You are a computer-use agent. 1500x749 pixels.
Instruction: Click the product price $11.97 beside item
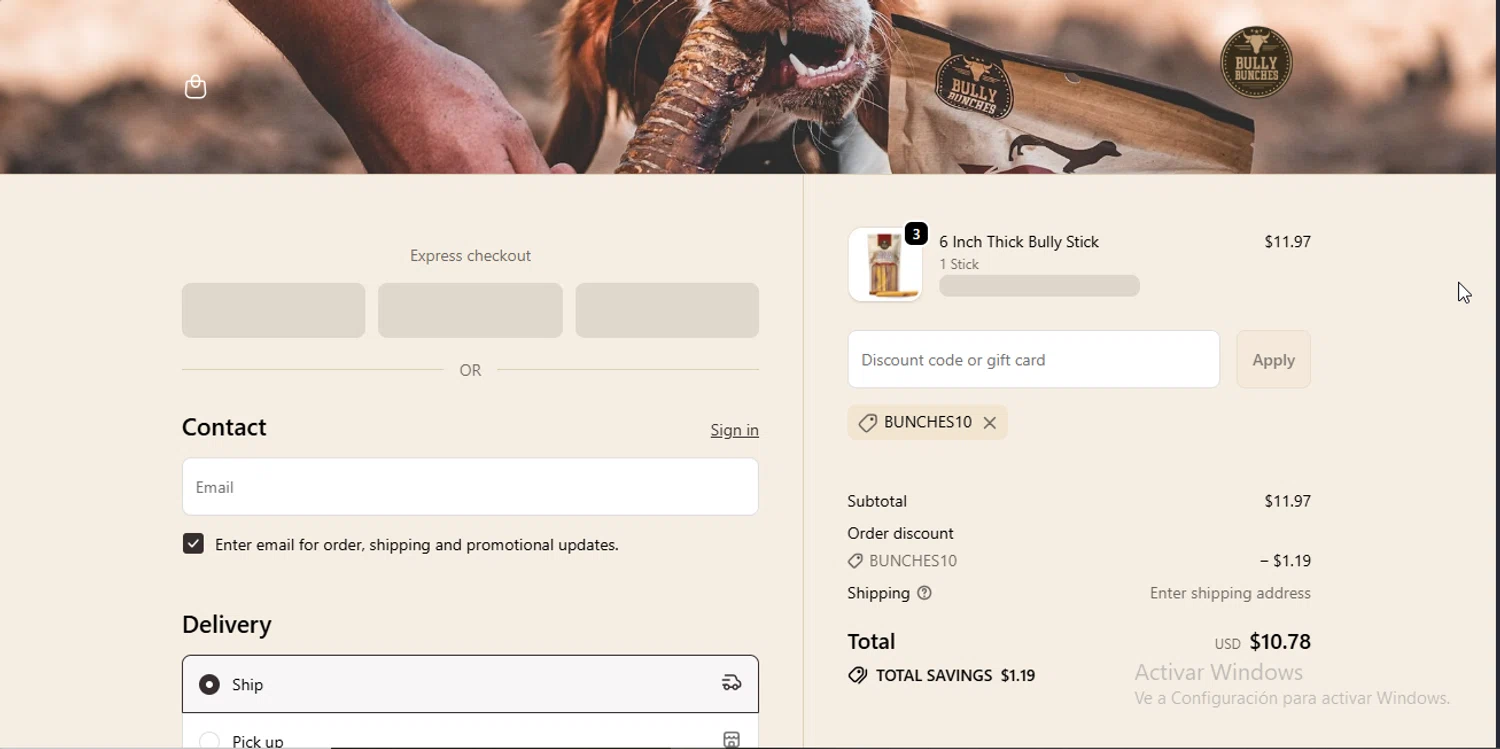[x=1287, y=242]
